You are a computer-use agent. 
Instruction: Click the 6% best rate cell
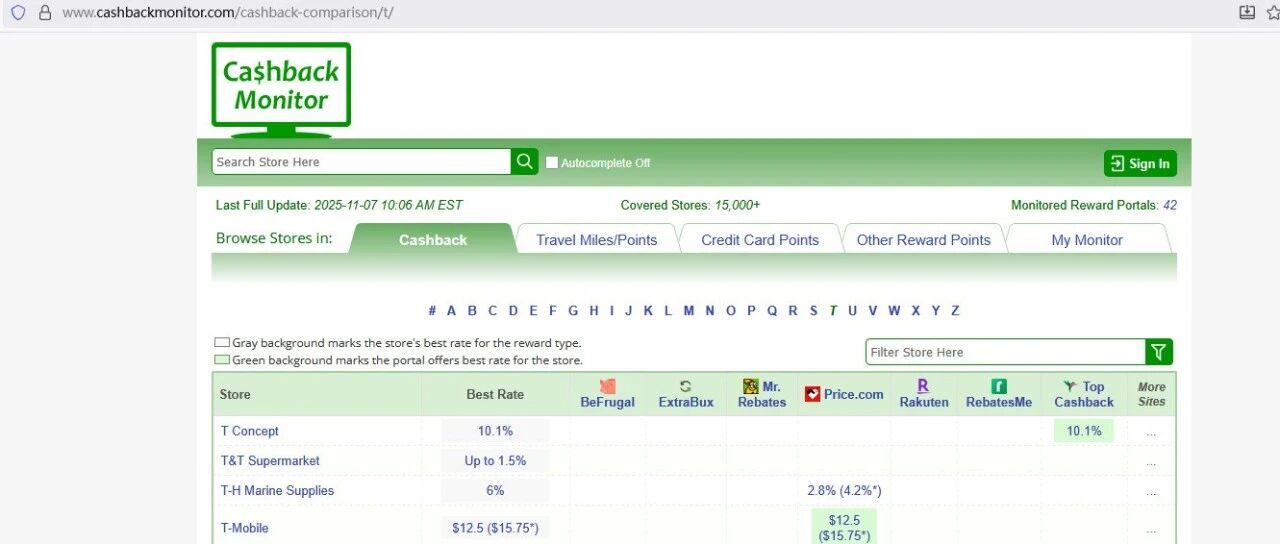[x=495, y=491]
